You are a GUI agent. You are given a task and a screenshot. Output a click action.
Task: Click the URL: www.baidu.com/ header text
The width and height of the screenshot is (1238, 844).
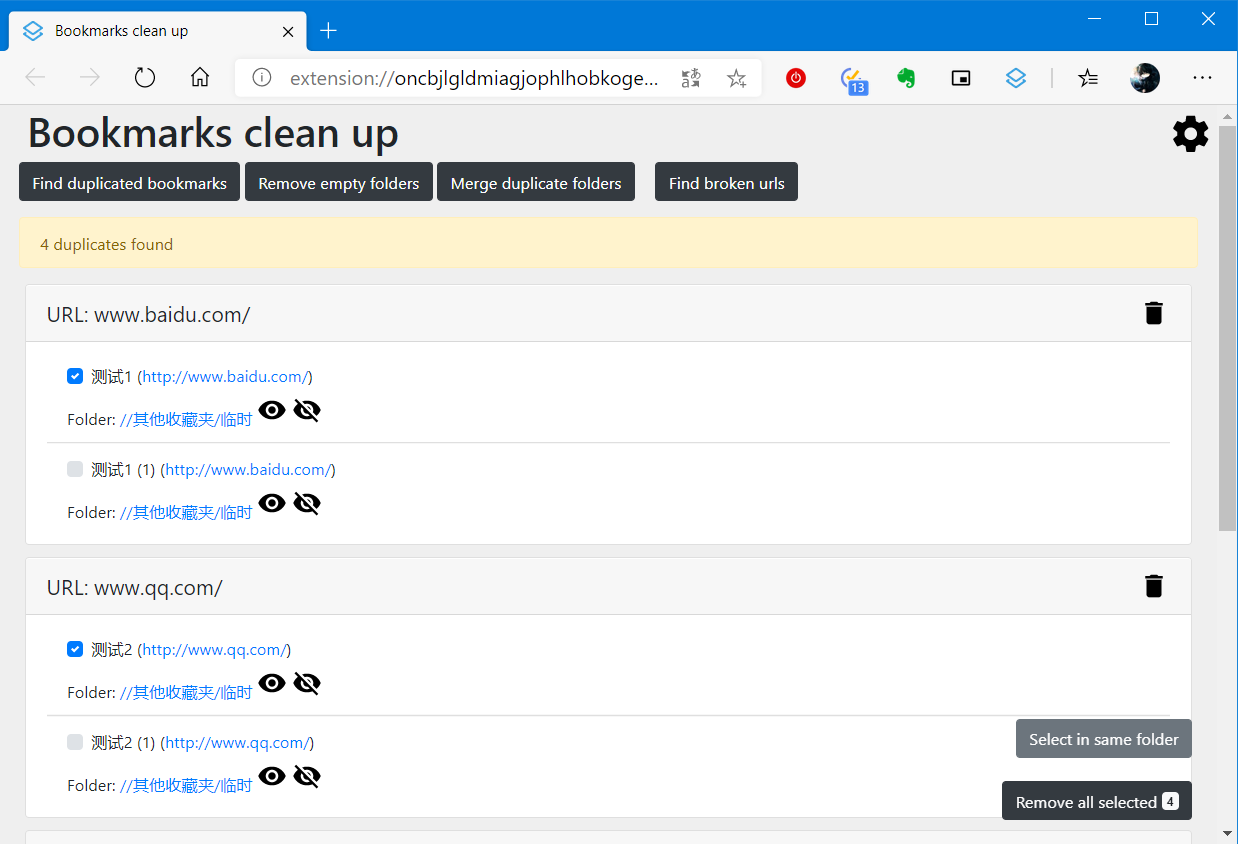pos(148,315)
